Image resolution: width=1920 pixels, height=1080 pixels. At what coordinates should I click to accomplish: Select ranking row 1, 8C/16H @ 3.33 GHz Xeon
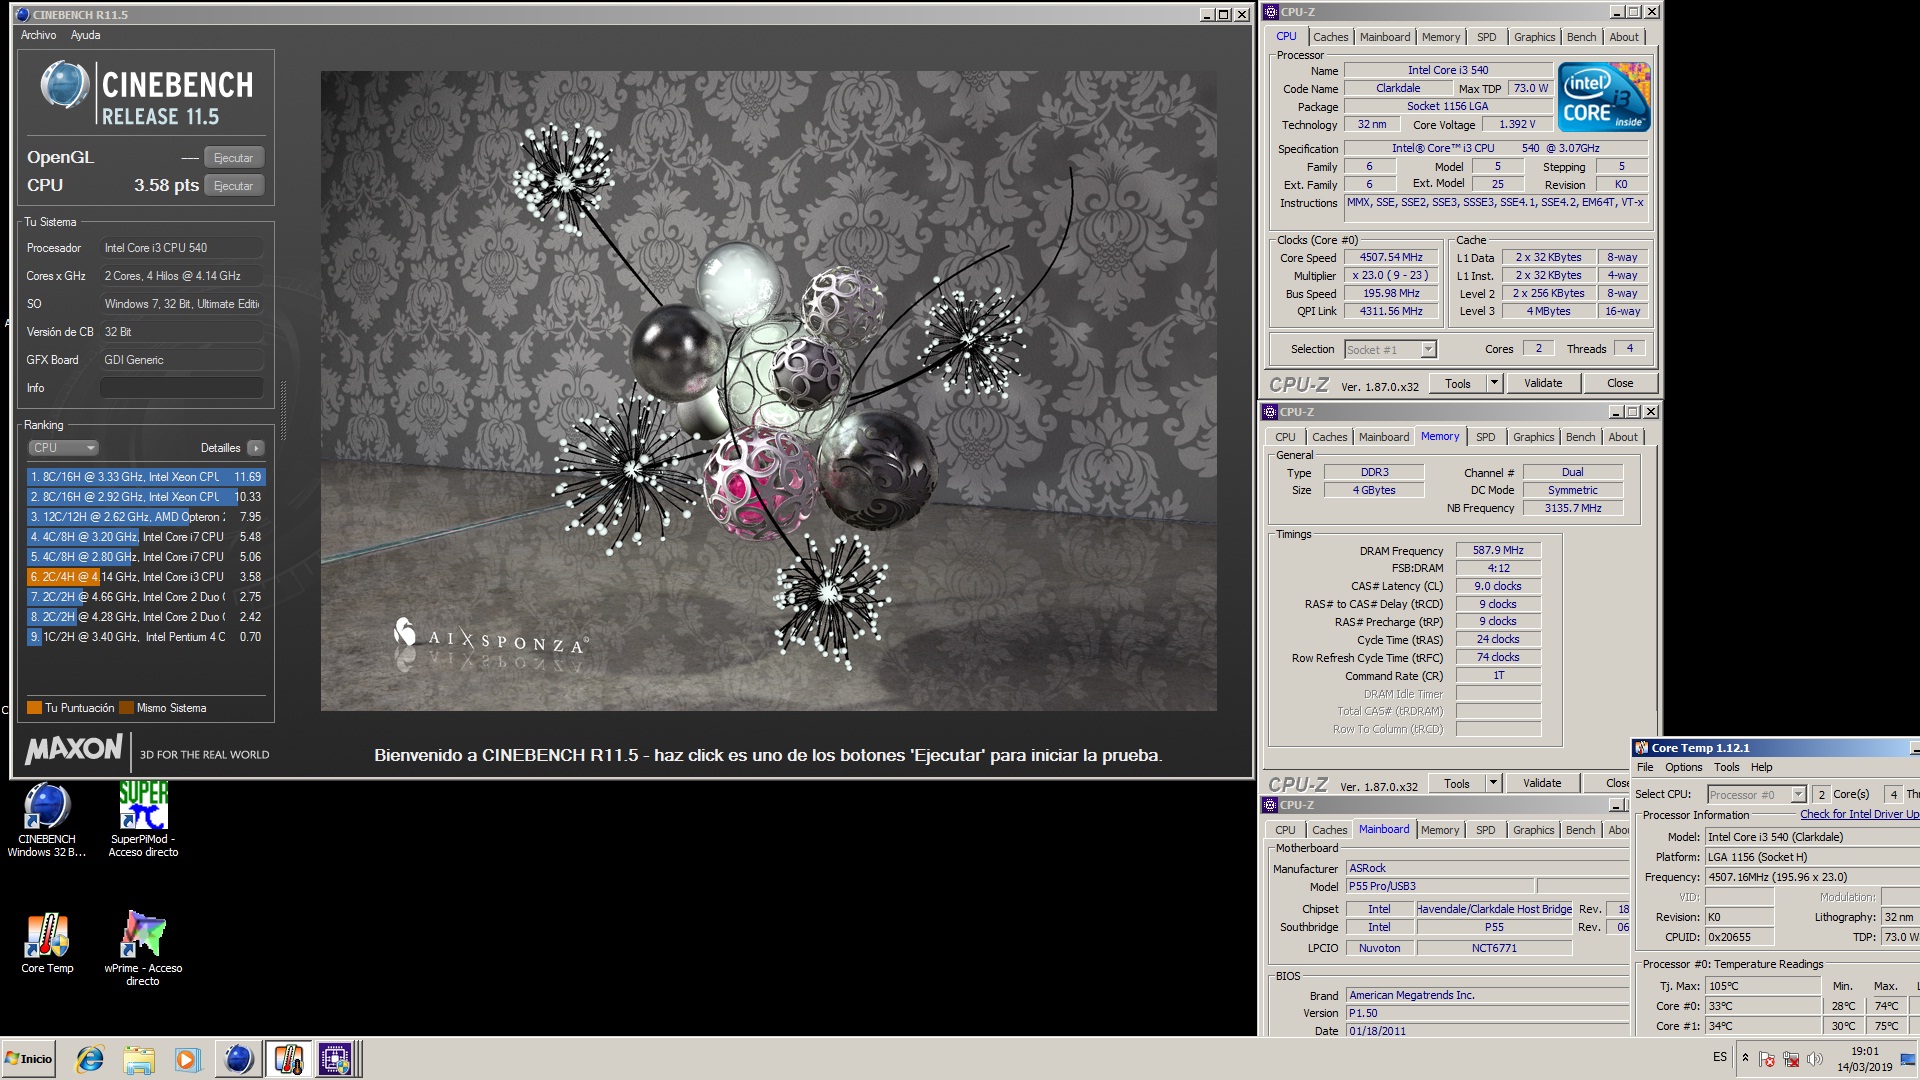[x=146, y=477]
